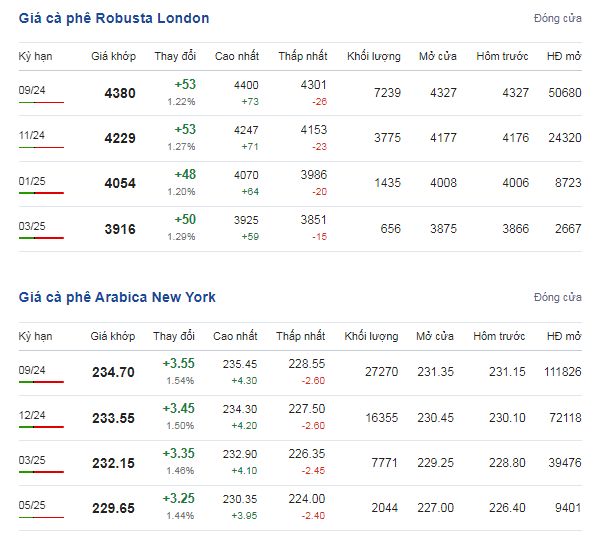
Task: Click Arabica matched price 232.15
Action: [113, 463]
